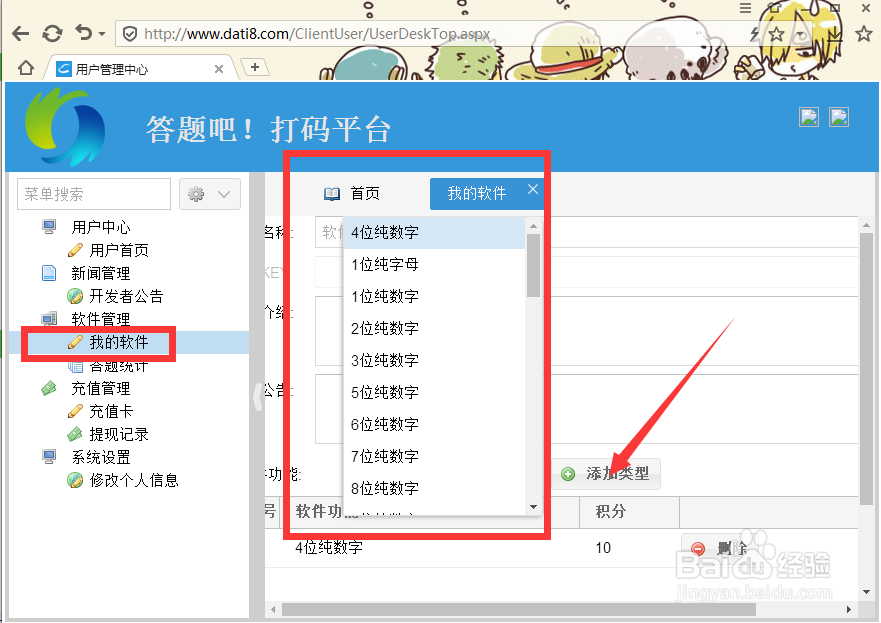
Task: Click globe icon beside 开发者公告
Action: click(x=75, y=296)
